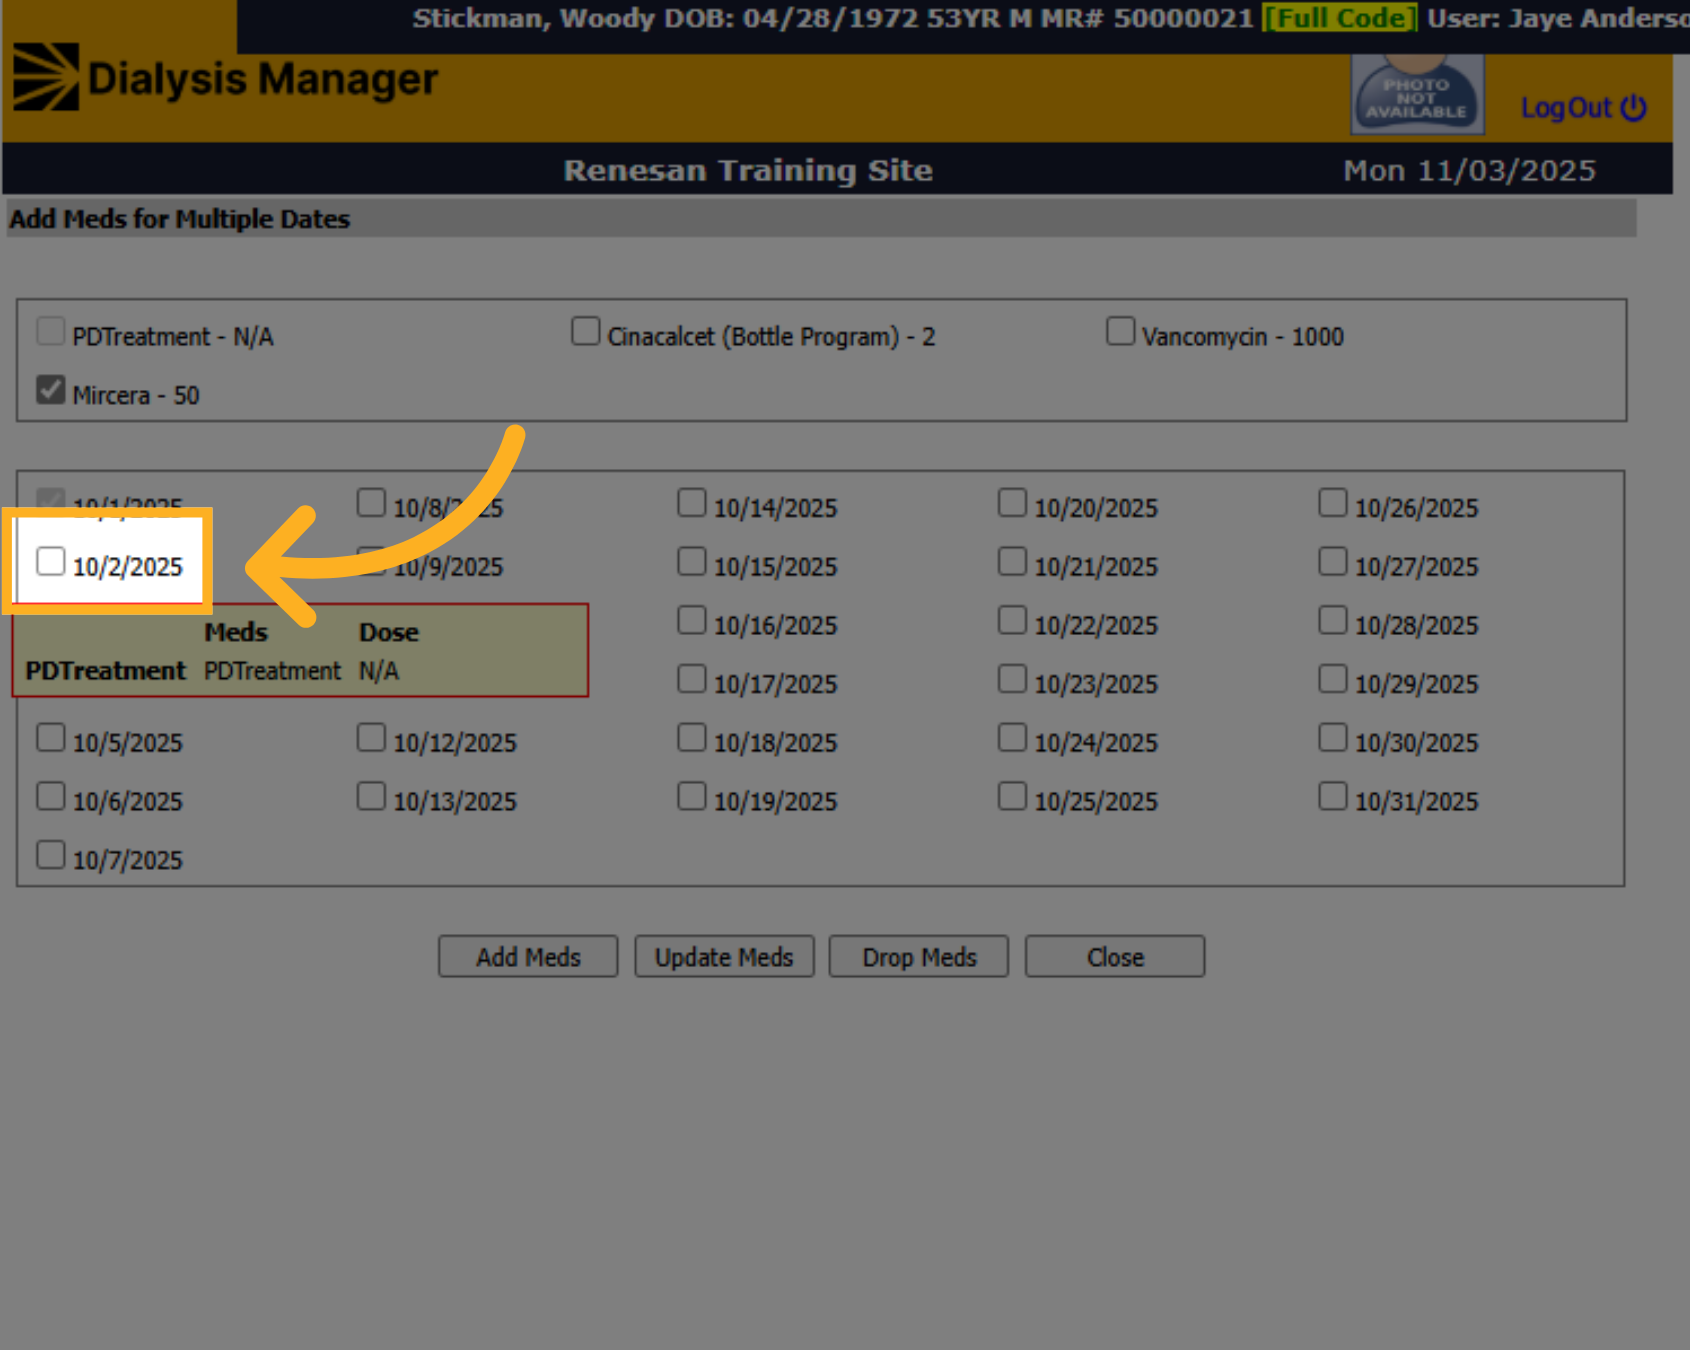1690x1350 pixels.
Task: Check the 10/5/2025 checkbox
Action: [50, 737]
